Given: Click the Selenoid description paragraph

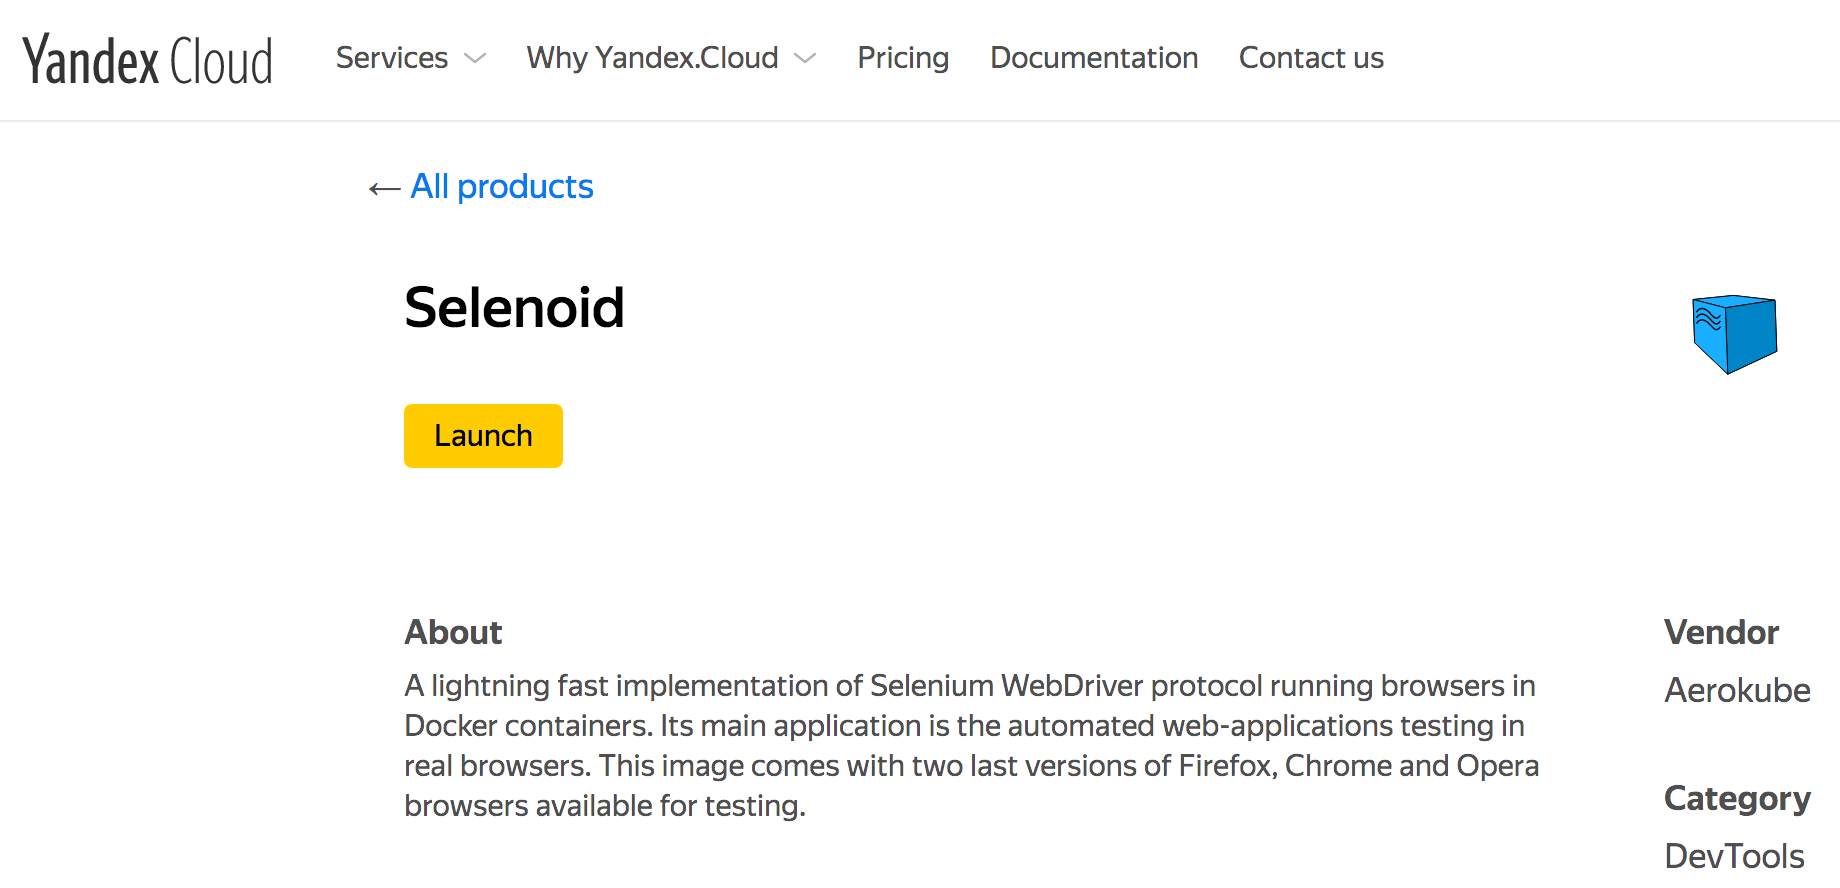Looking at the screenshot, I should click(x=970, y=745).
